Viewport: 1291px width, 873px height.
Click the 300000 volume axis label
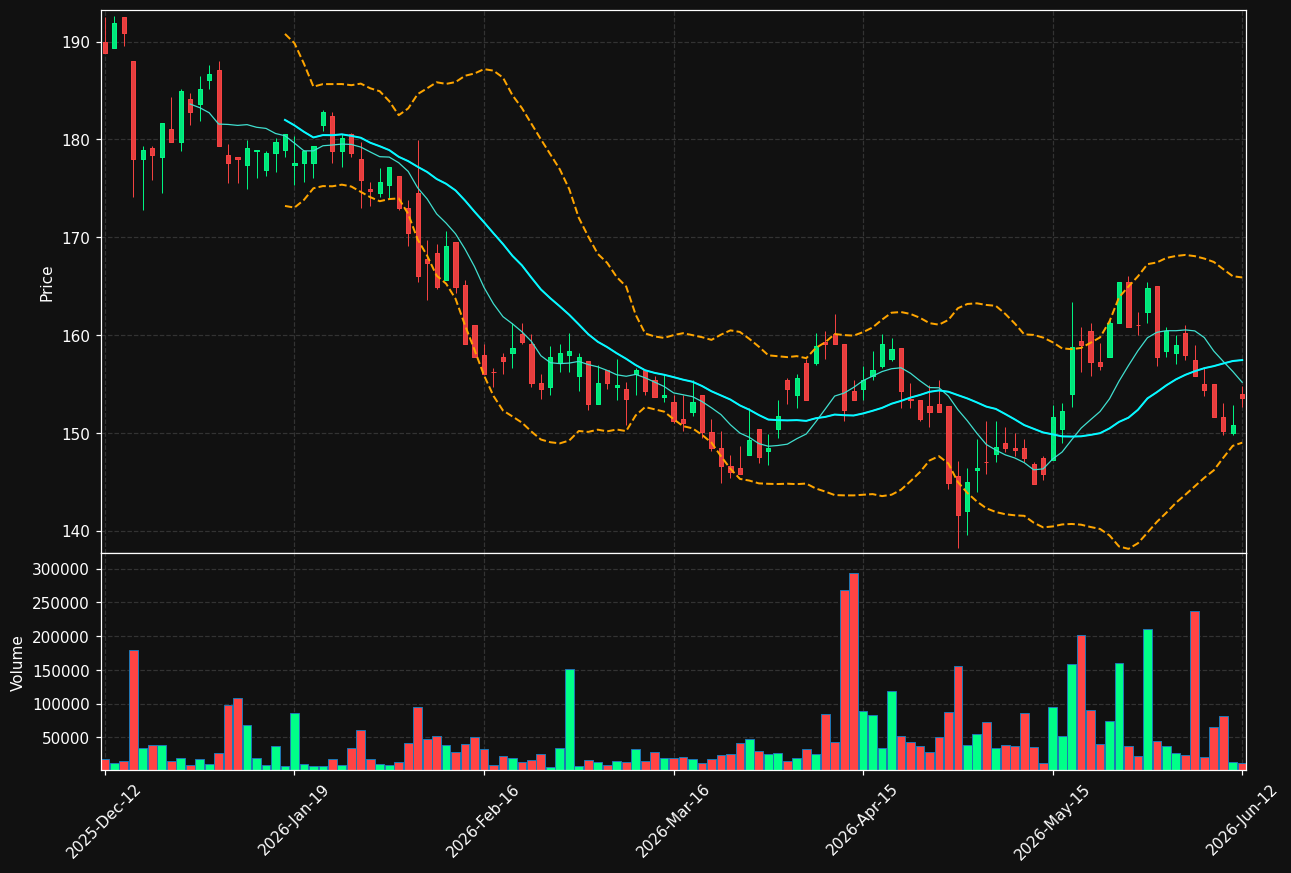pyautogui.click(x=62, y=570)
